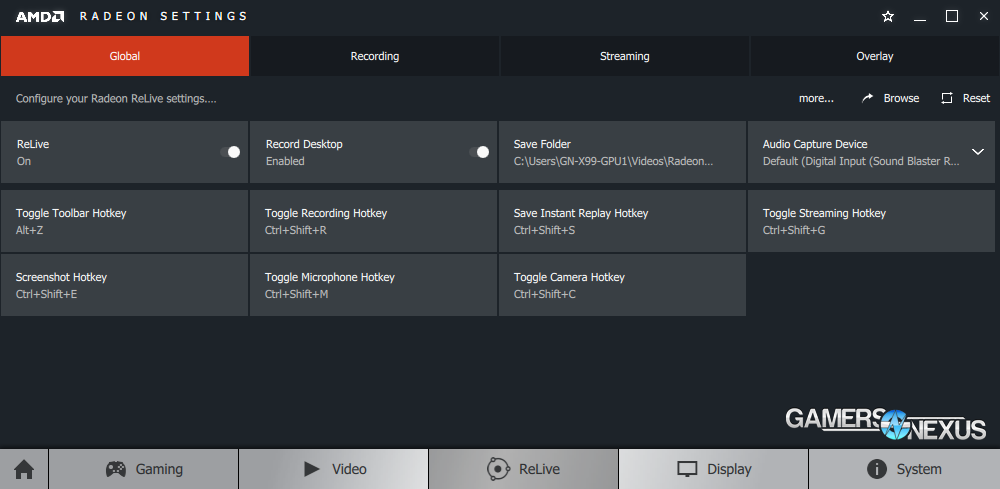1000x489 pixels.
Task: Click the System info icon
Action: (x=877, y=470)
